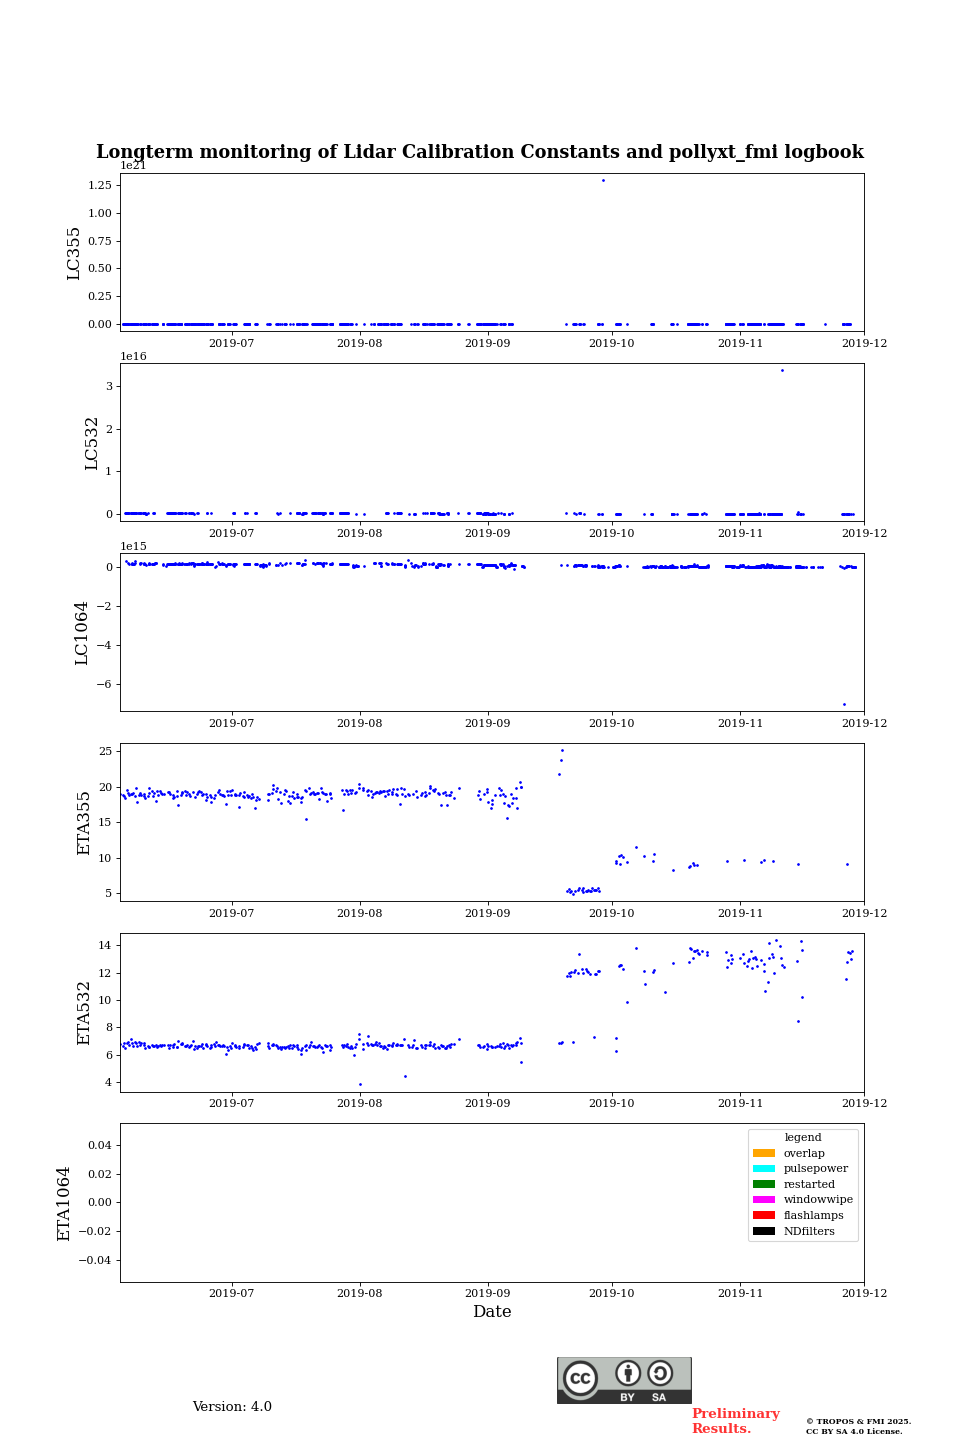This screenshot has width=960, height=1440.
Task: Click the Version: 4.0 label
Action: pyautogui.click(x=232, y=1407)
